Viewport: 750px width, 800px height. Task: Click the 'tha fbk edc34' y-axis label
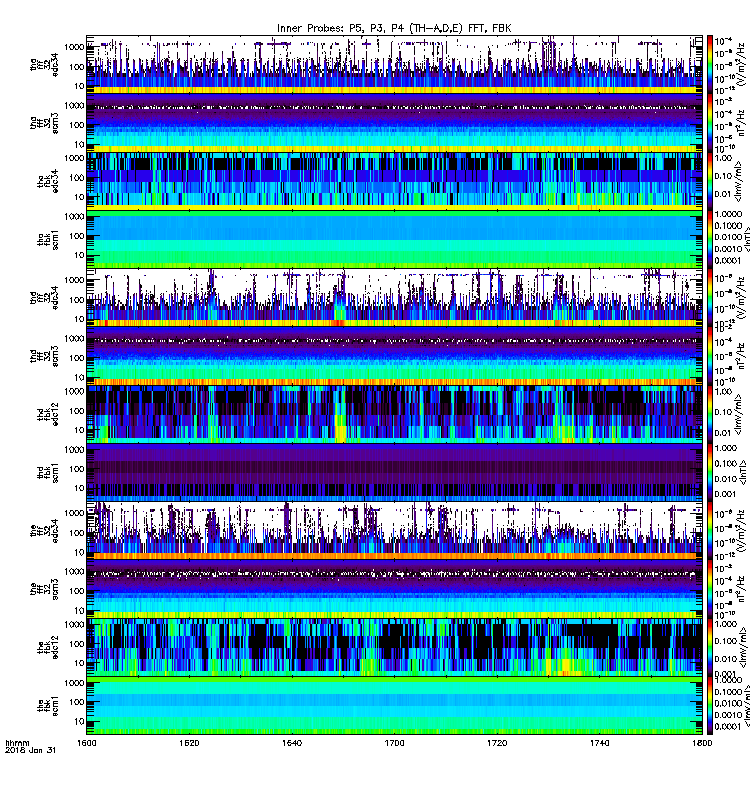tap(48, 181)
